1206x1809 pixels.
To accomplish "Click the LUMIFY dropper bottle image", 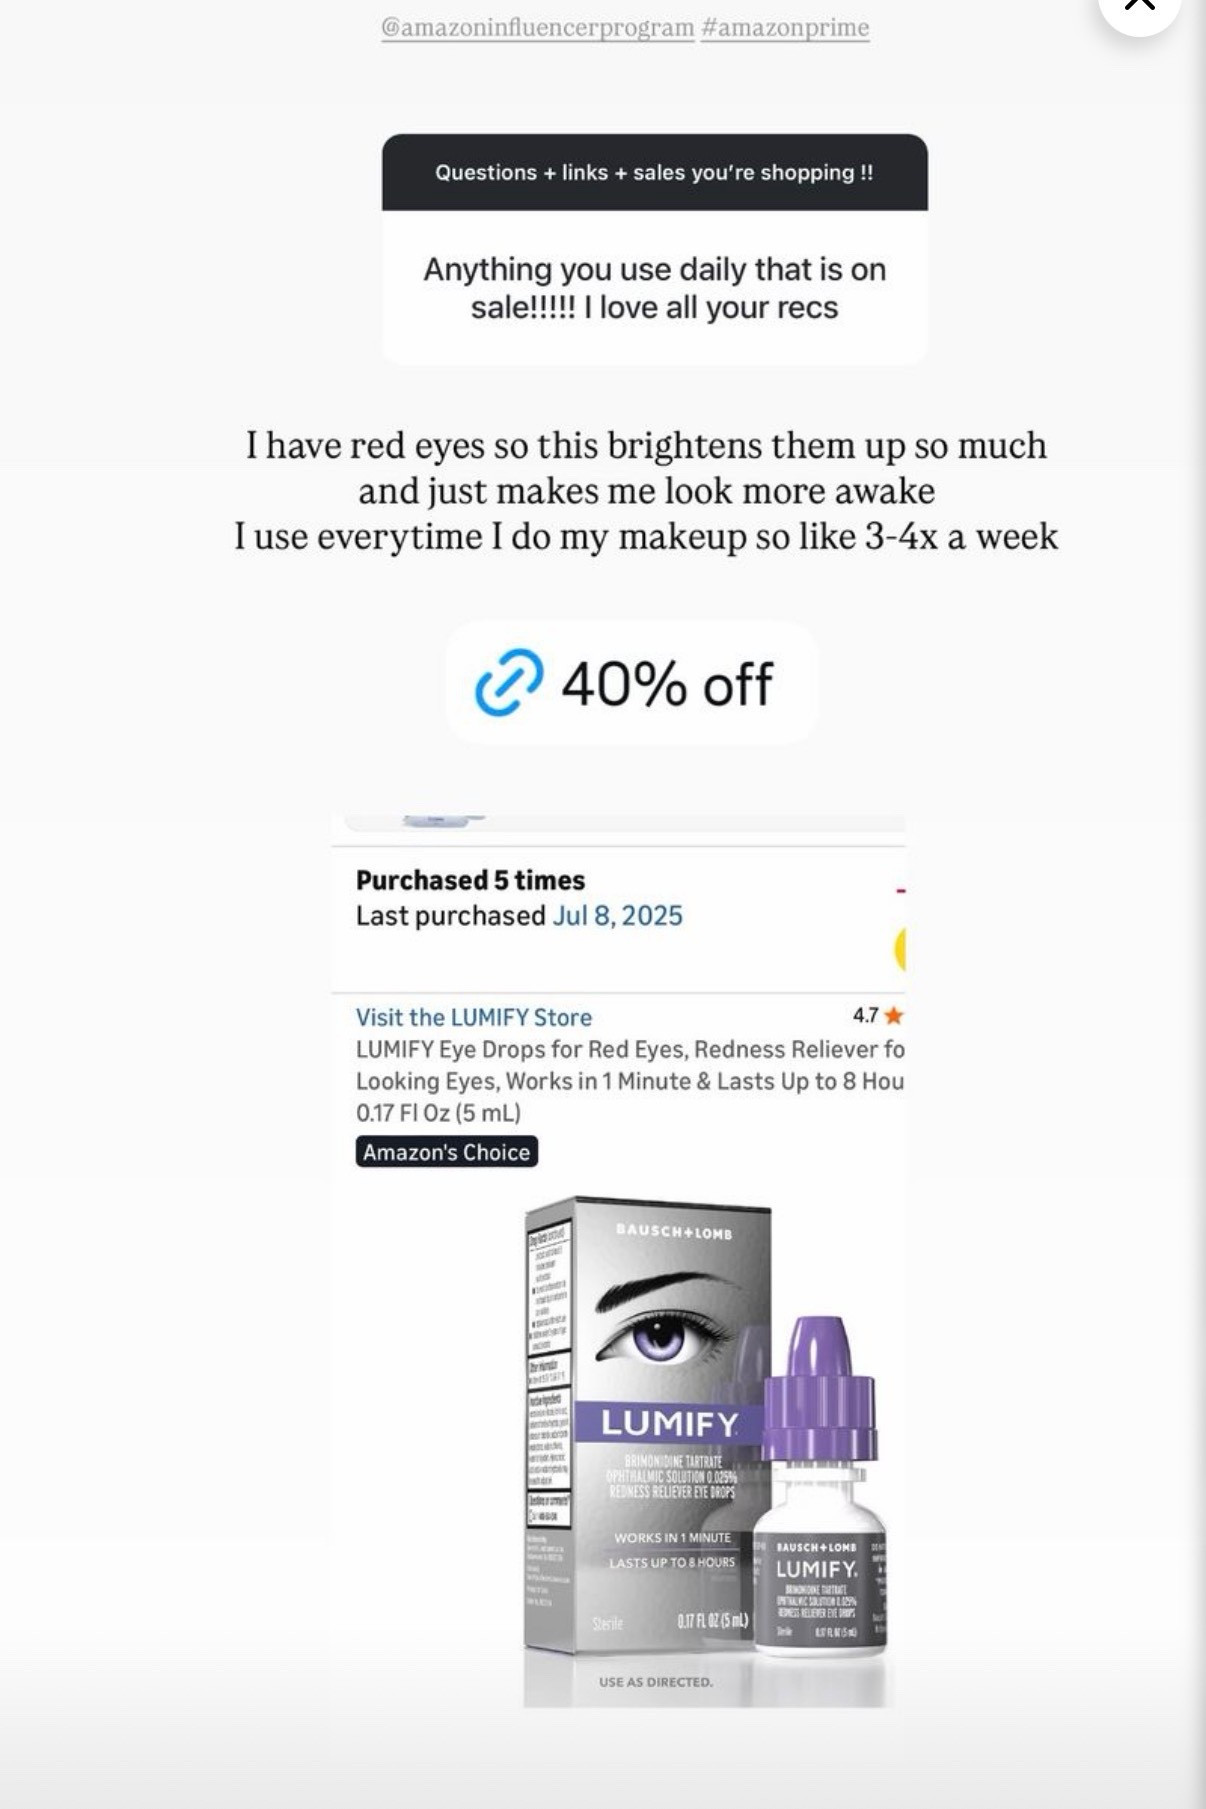I will [820, 1490].
